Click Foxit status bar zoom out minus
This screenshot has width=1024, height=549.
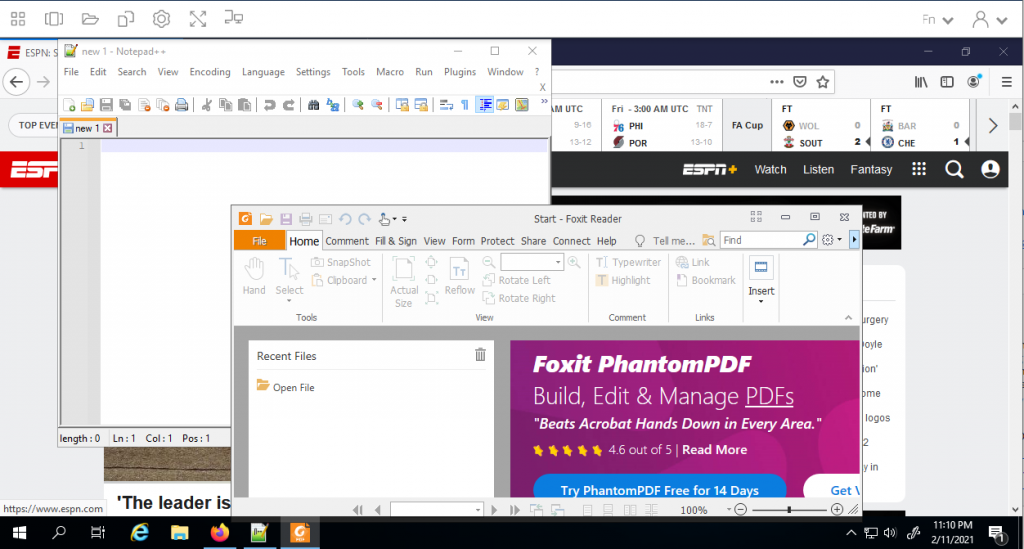(741, 509)
